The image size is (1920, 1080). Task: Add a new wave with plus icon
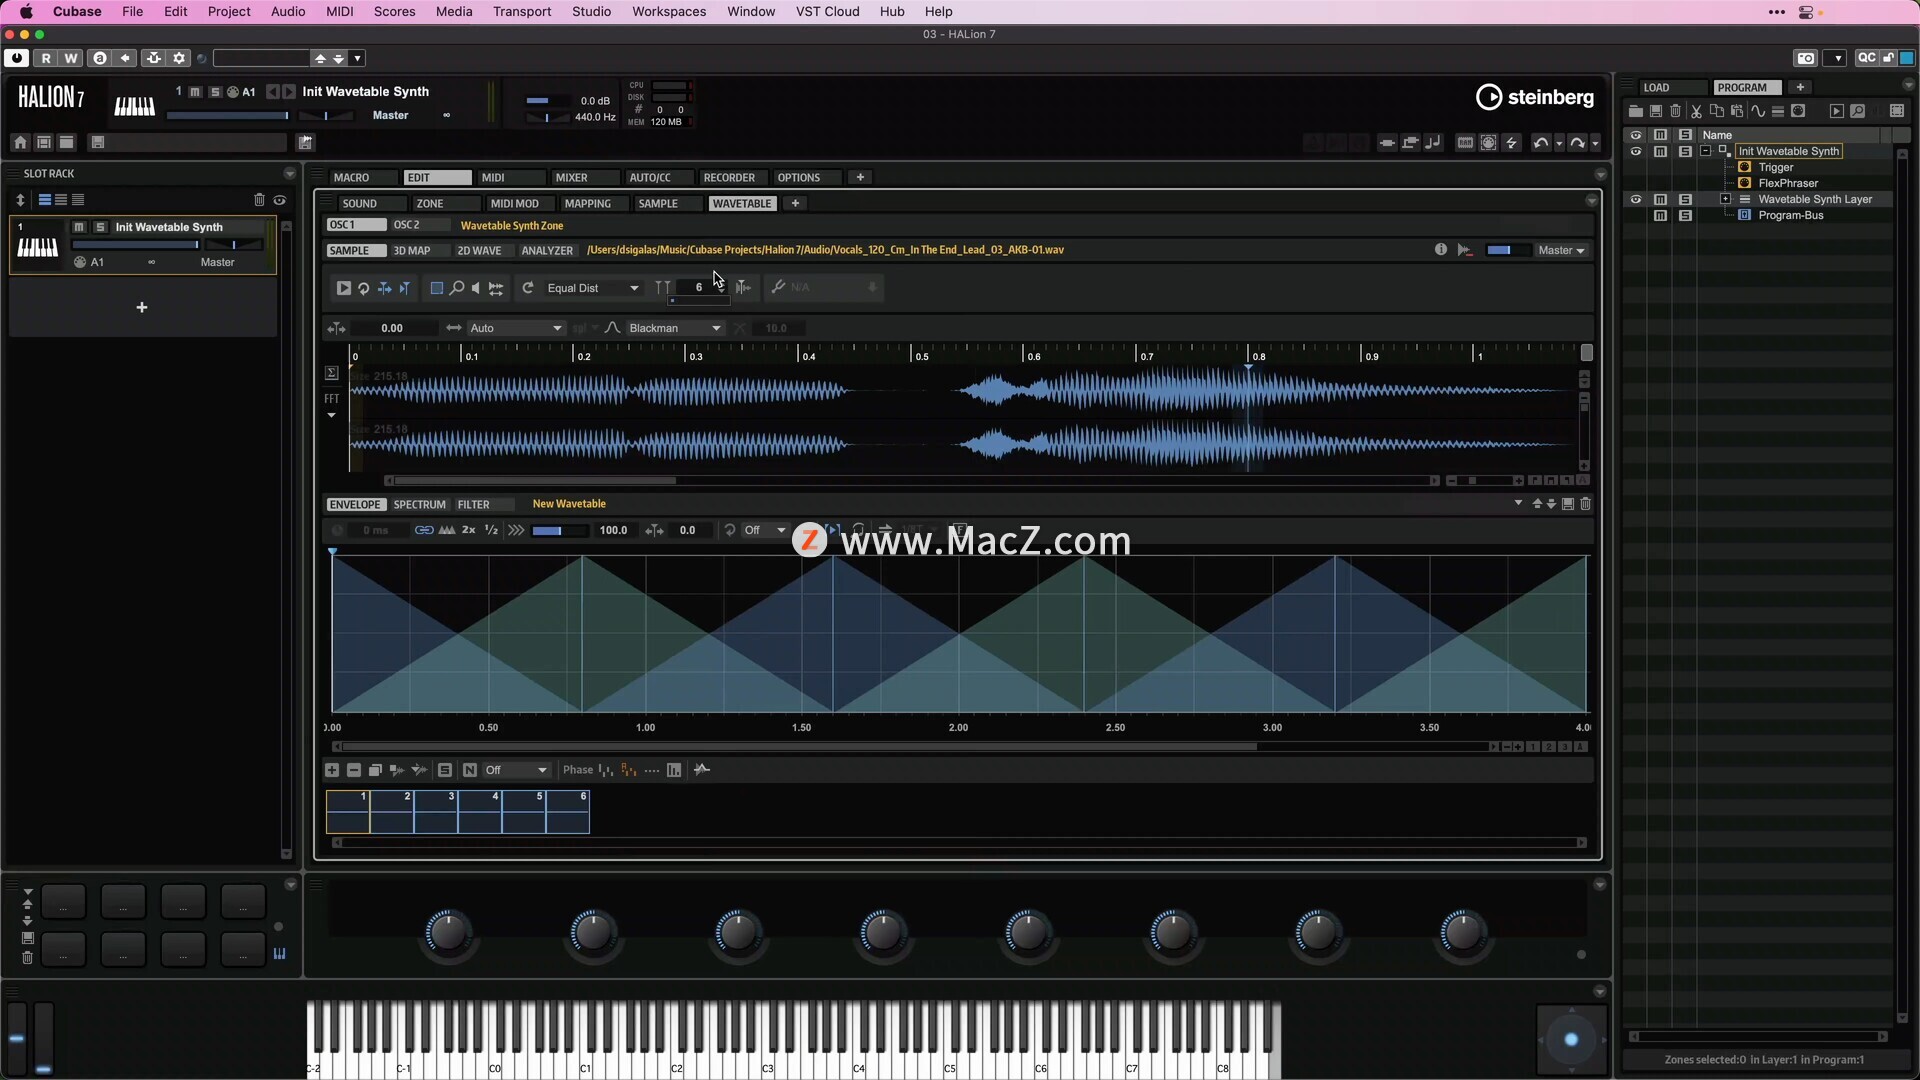(332, 770)
